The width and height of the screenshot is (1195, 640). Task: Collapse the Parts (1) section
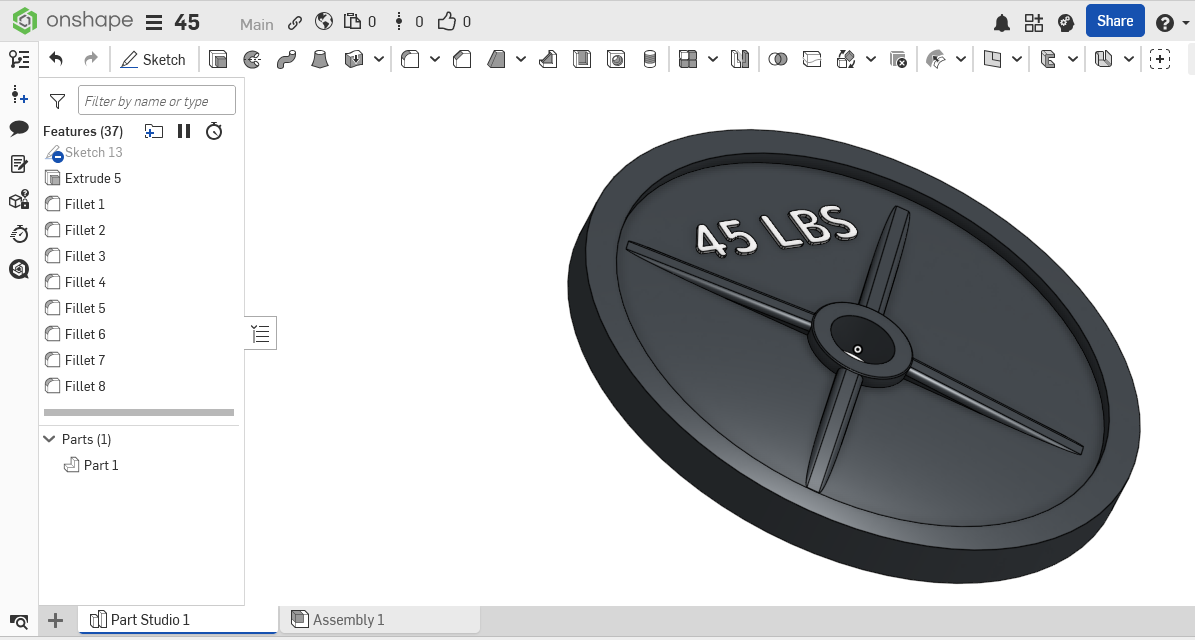coord(49,439)
